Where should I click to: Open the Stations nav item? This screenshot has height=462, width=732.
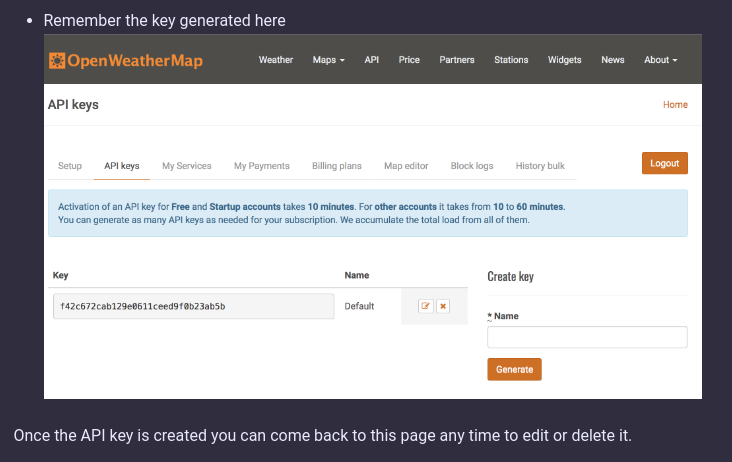click(511, 60)
